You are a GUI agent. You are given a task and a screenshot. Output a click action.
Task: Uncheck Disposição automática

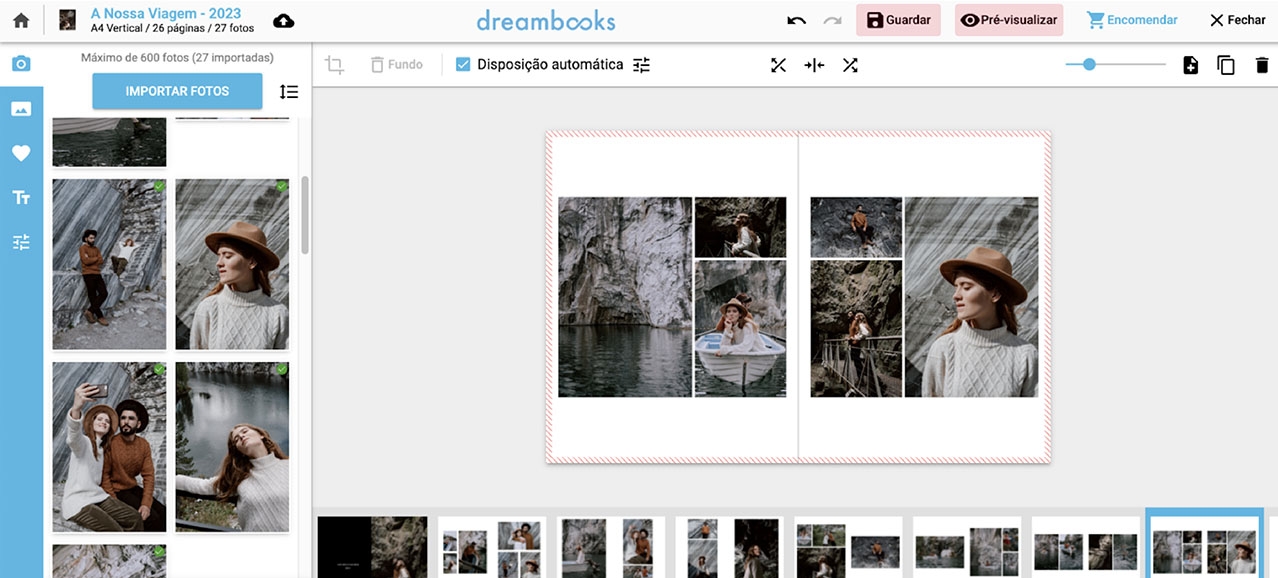point(462,64)
